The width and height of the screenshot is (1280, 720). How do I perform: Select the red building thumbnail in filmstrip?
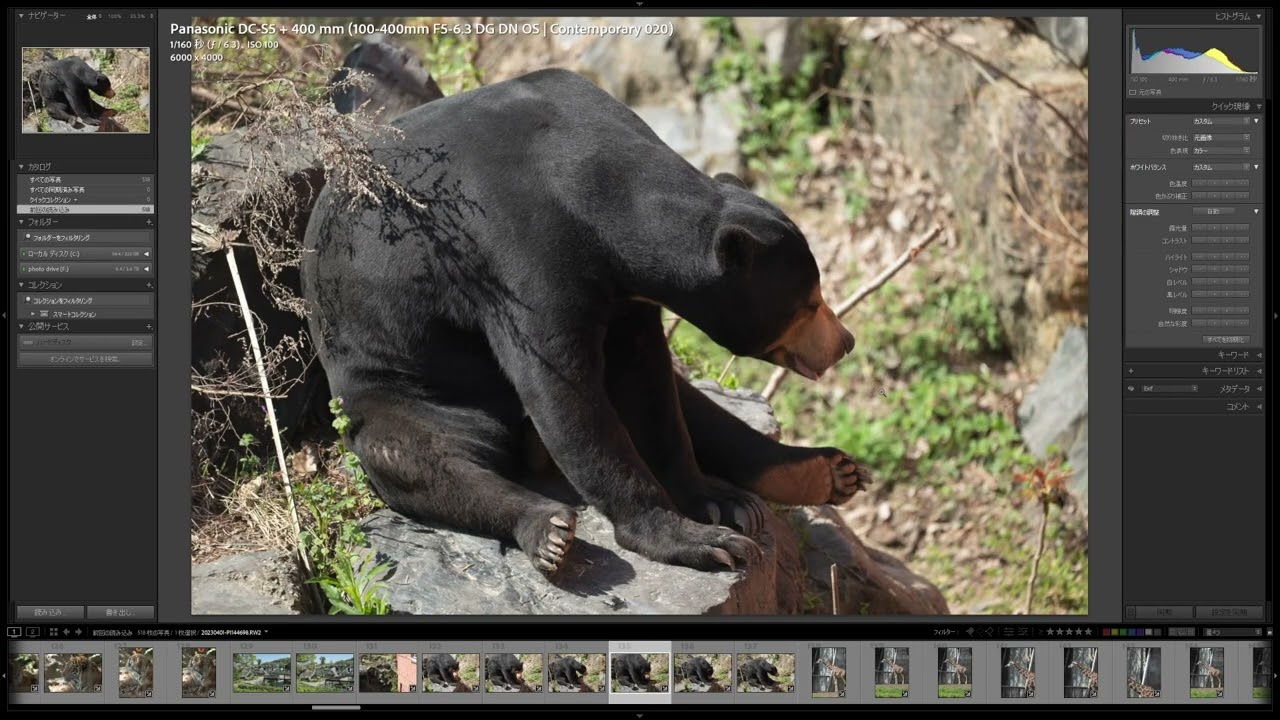tap(388, 672)
